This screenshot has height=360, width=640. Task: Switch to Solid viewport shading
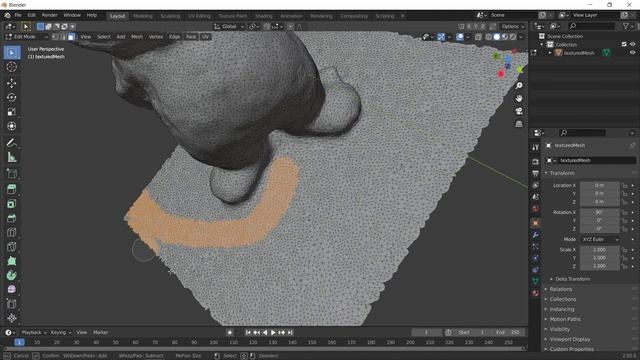tap(496, 37)
